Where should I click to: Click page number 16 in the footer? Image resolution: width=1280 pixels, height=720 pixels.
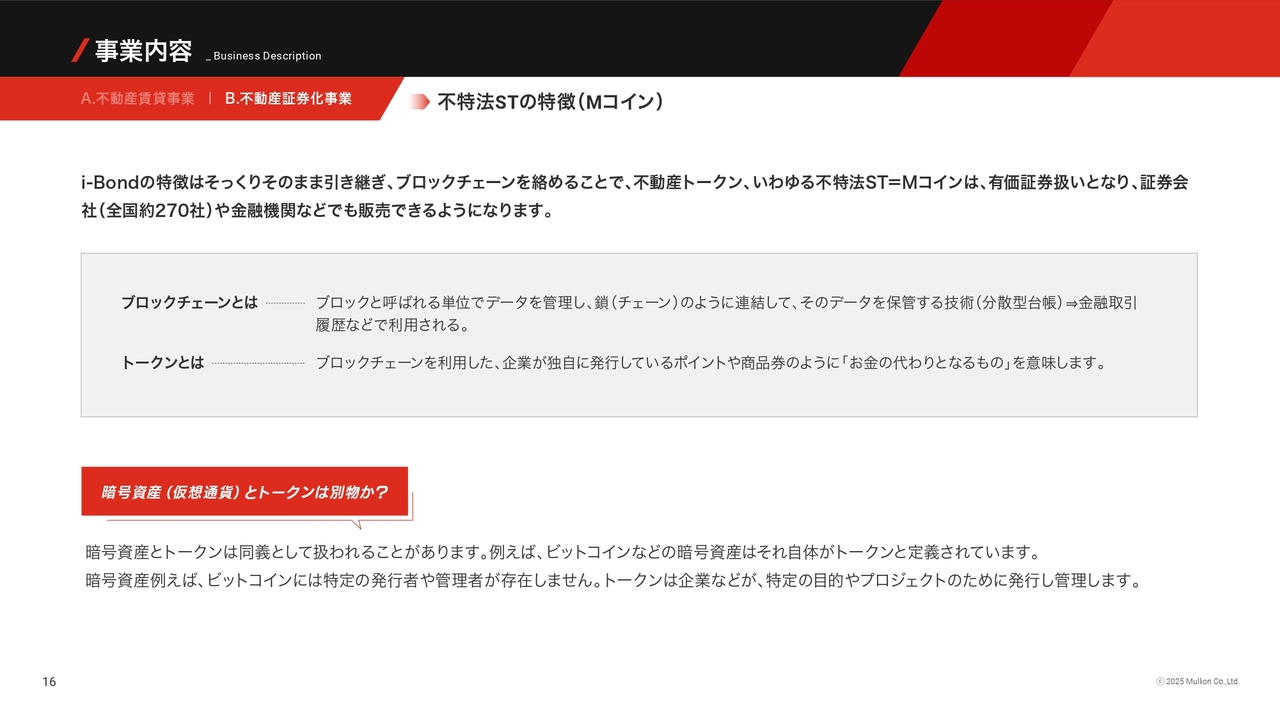[x=49, y=682]
